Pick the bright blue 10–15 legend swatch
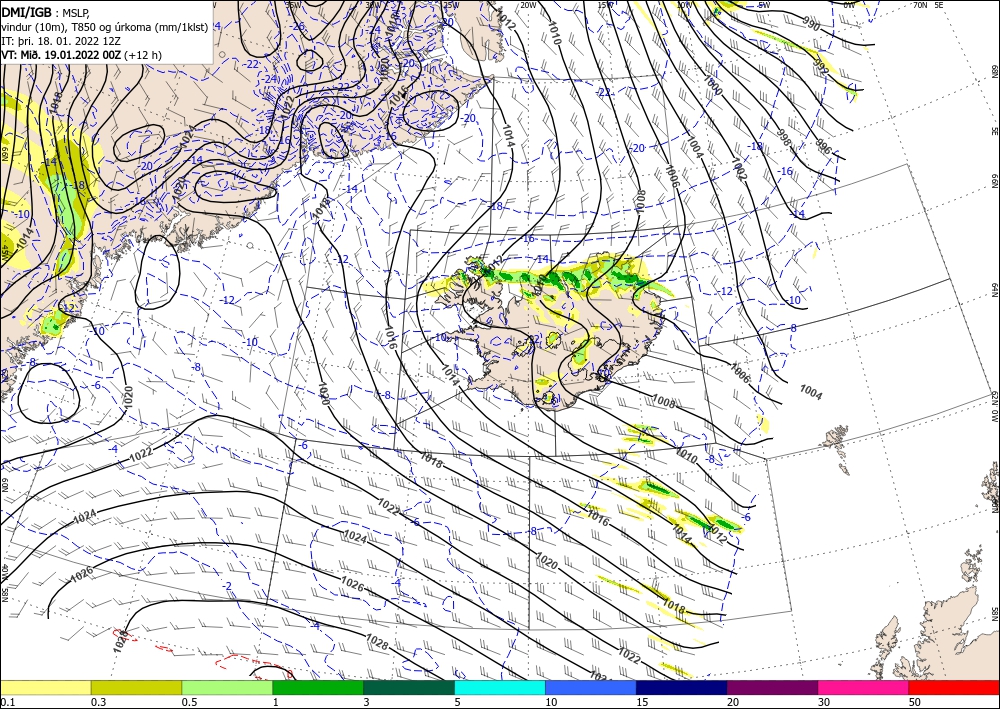1000x709 pixels. coord(591,687)
